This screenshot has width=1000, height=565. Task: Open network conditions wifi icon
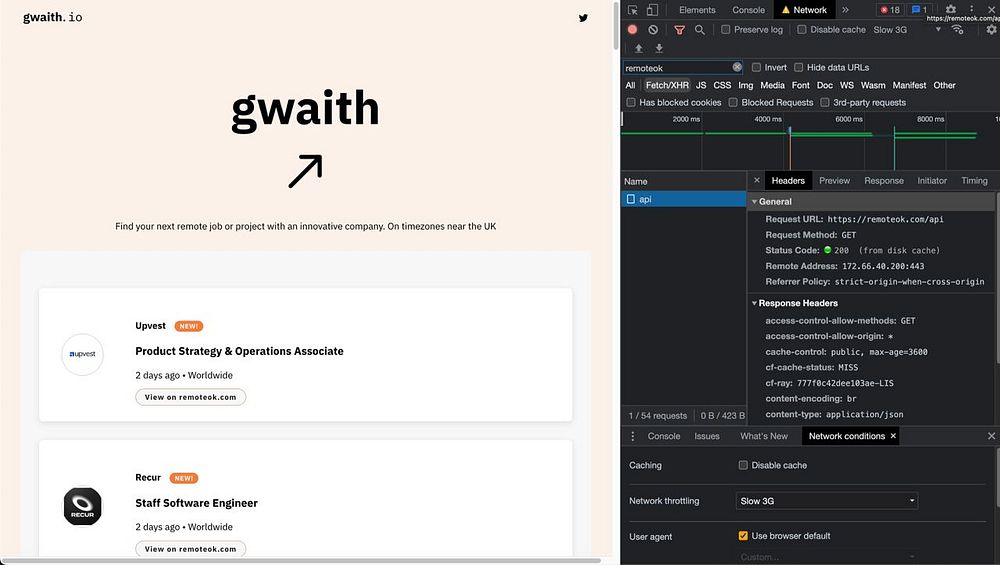click(x=957, y=29)
